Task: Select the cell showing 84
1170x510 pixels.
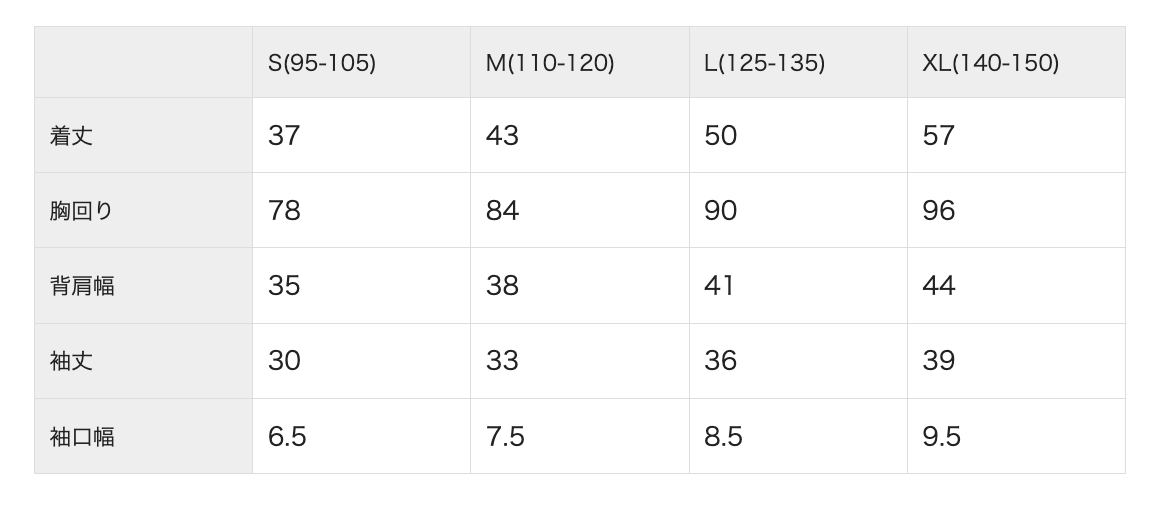Action: tap(502, 211)
